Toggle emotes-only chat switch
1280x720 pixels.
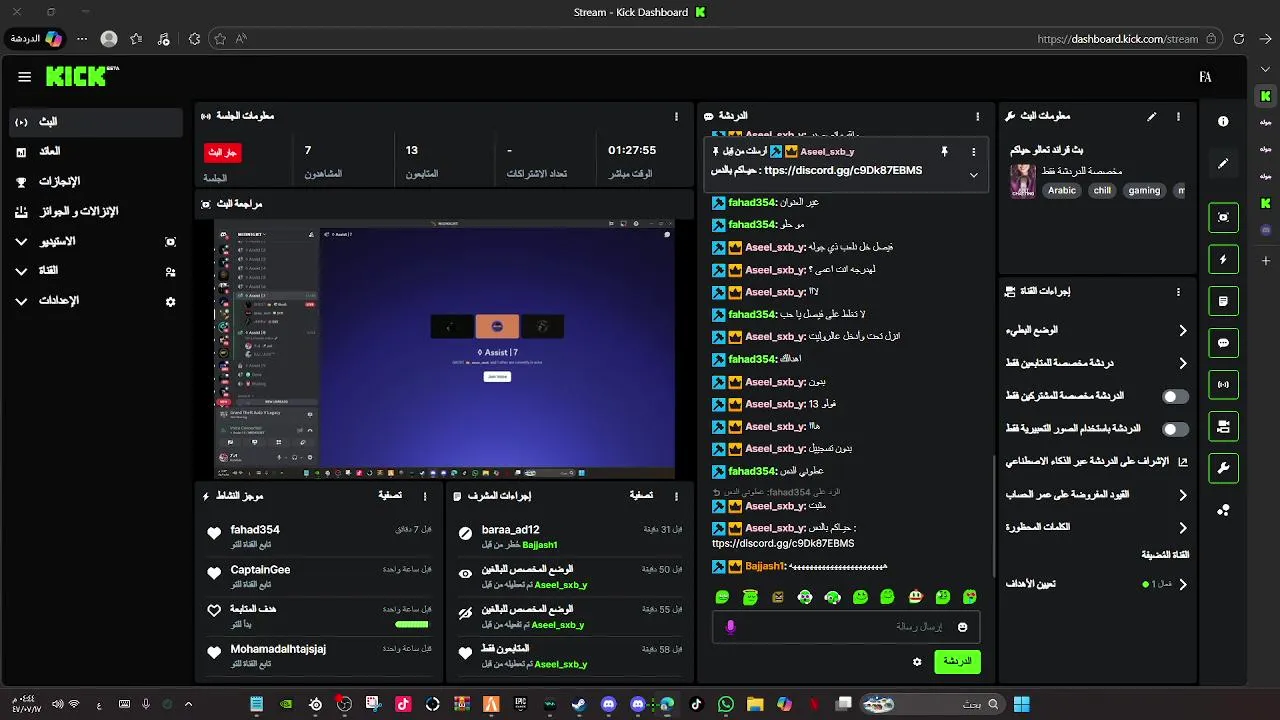[x=1176, y=429]
